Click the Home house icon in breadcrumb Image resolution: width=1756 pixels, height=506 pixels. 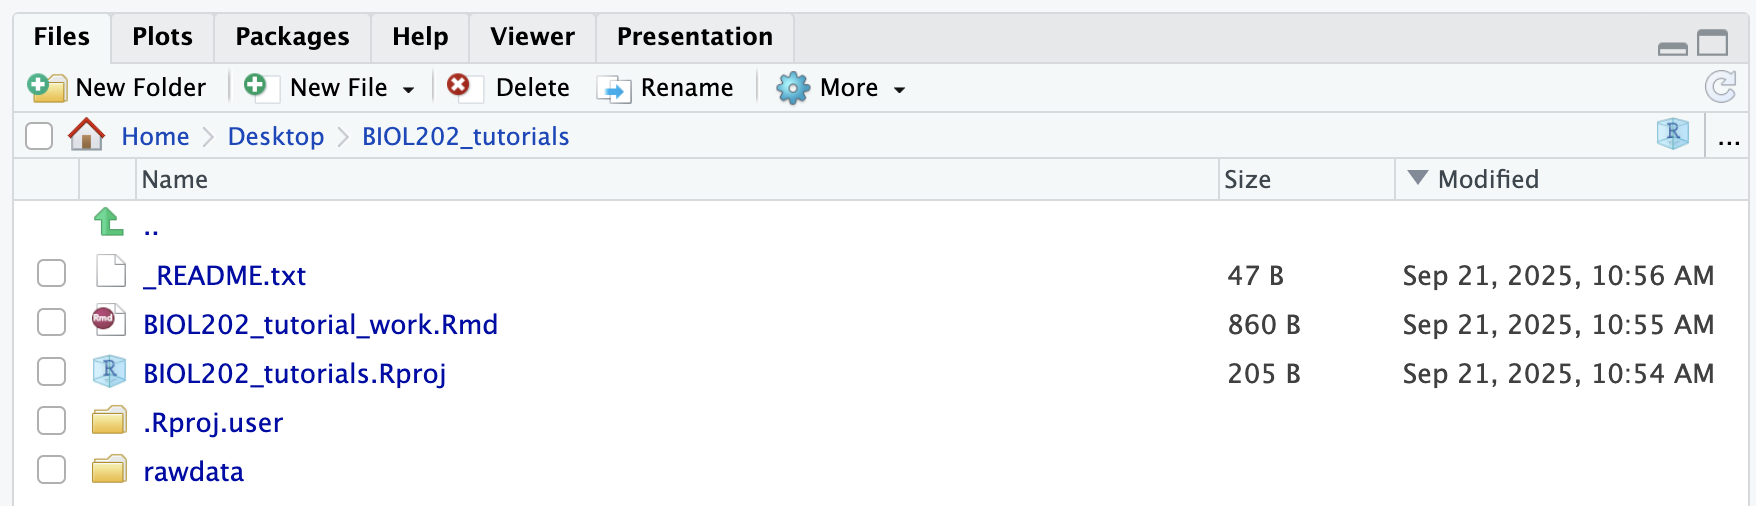tap(86, 135)
